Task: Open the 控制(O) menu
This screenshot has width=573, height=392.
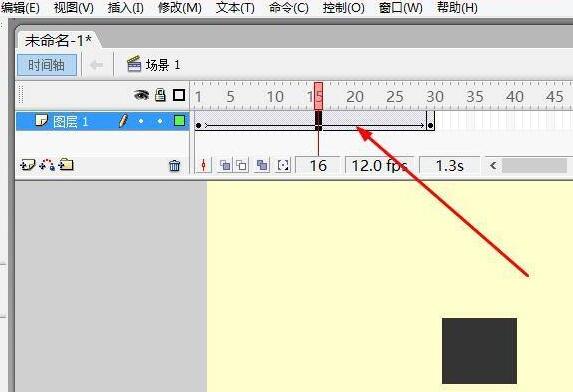Action: point(344,7)
